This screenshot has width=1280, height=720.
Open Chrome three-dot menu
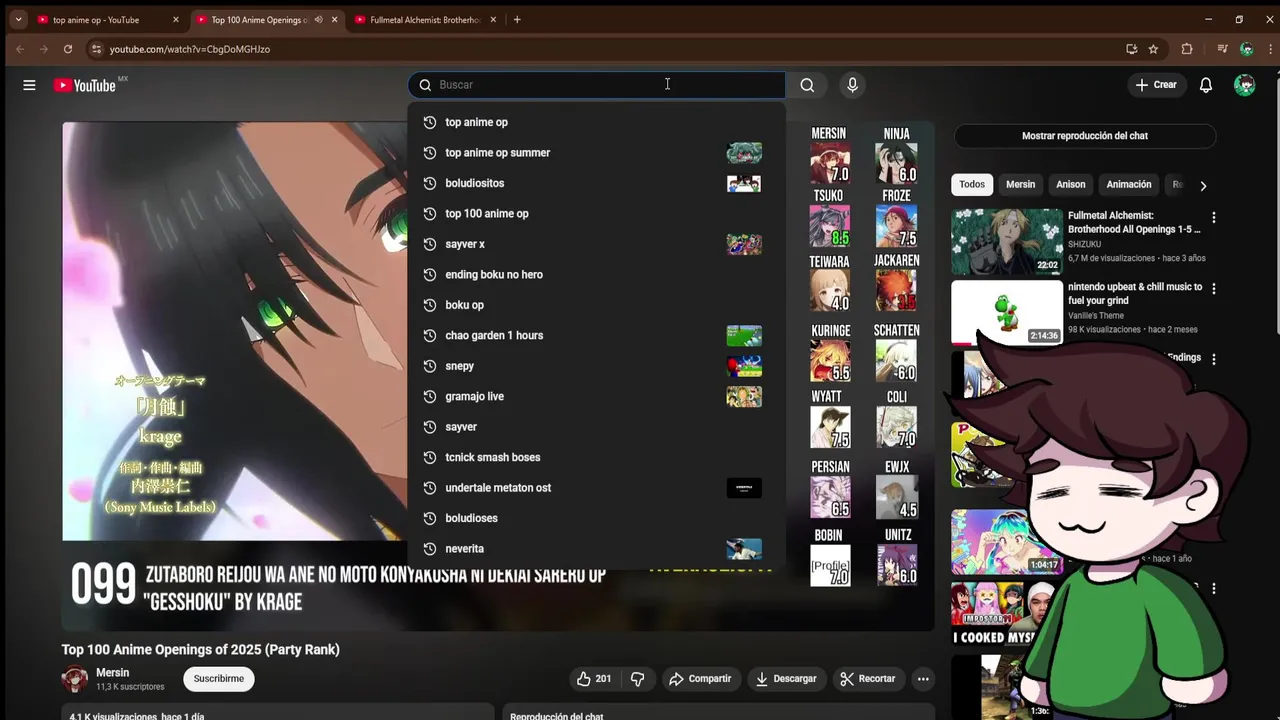click(x=1270, y=49)
